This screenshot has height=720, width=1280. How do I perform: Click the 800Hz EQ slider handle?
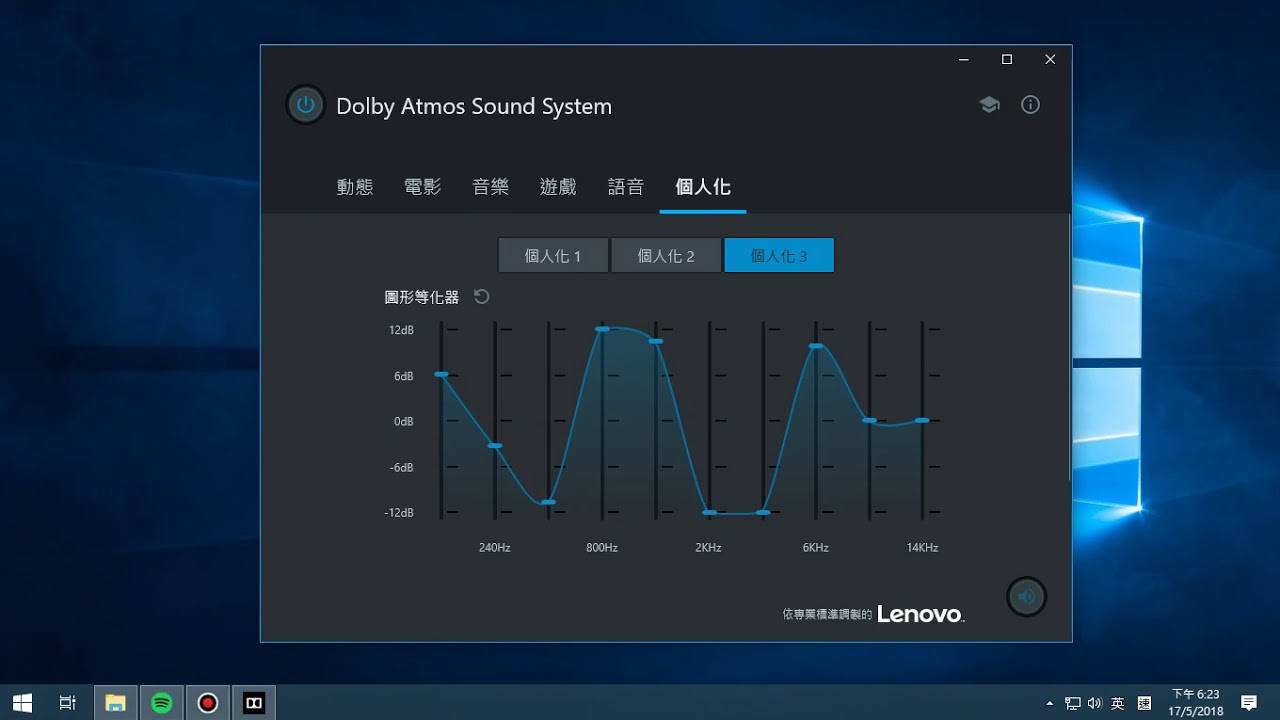tap(602, 329)
